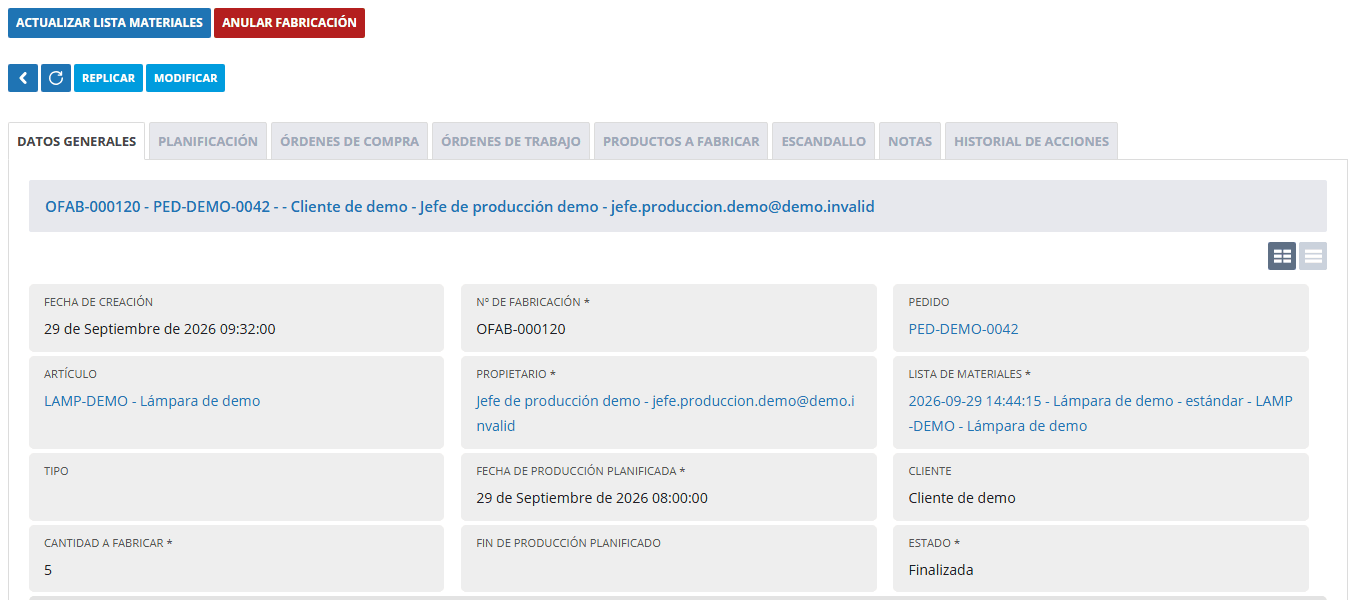Open the Órdenes de Compra tab
Image resolution: width=1356 pixels, height=600 pixels.
[350, 141]
